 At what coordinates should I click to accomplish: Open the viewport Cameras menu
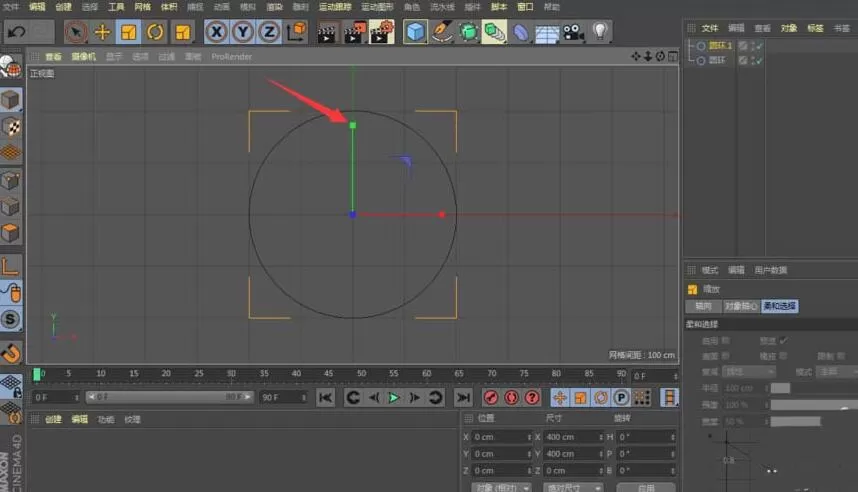[x=83, y=56]
